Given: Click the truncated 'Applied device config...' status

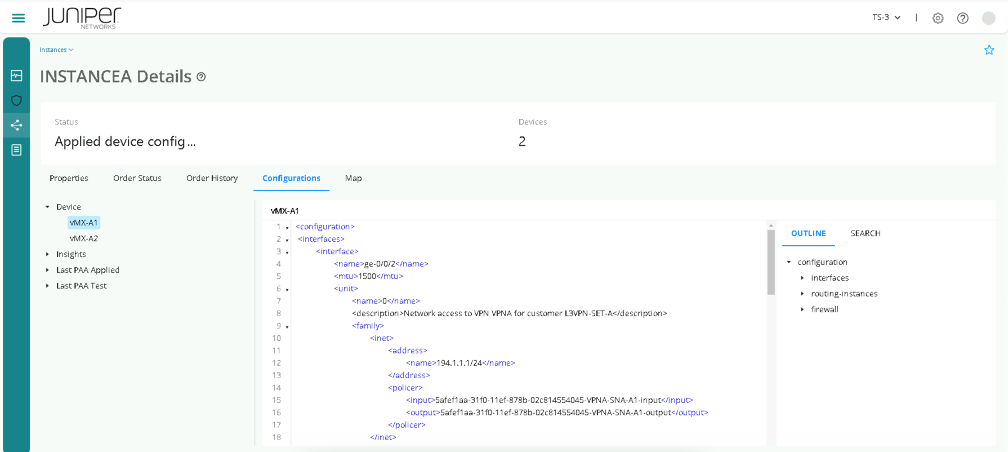Looking at the screenshot, I should [125, 142].
